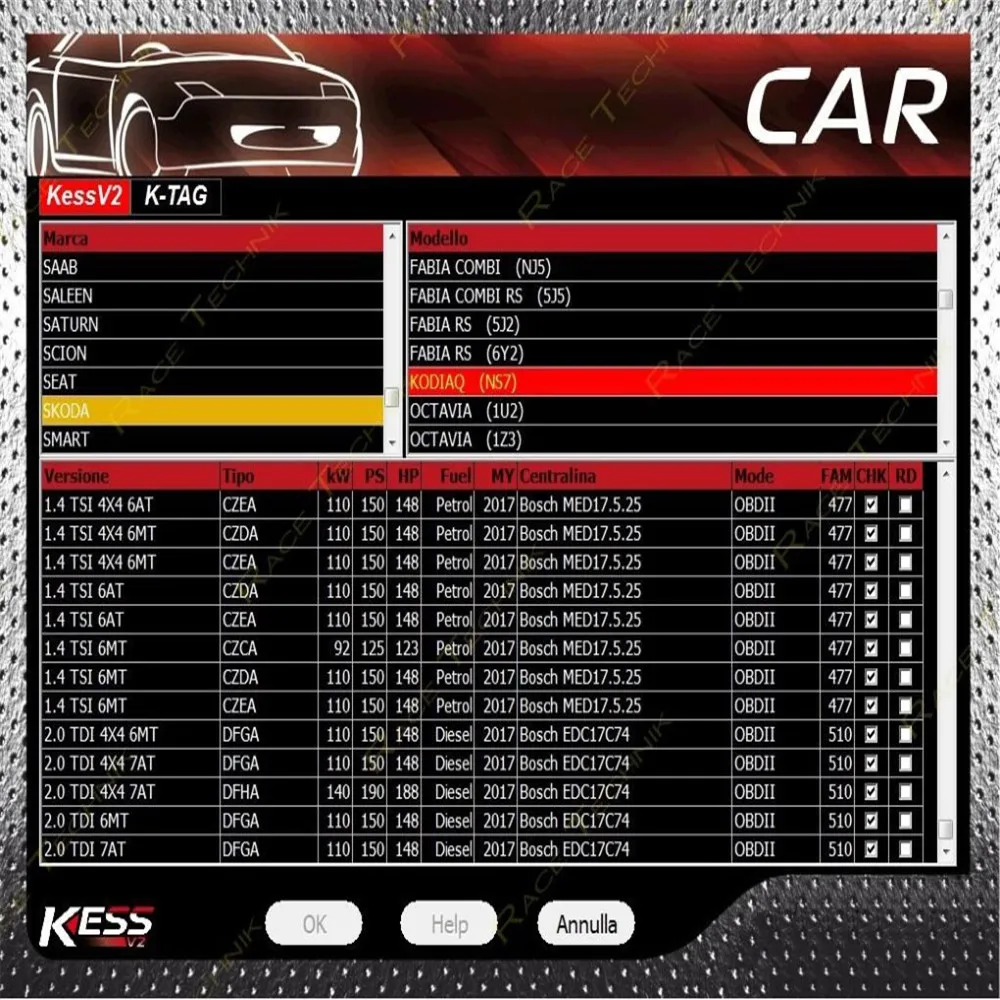Screen dimensions: 1000x1000
Task: Select SAAB in the Marca list
Action: point(212,267)
